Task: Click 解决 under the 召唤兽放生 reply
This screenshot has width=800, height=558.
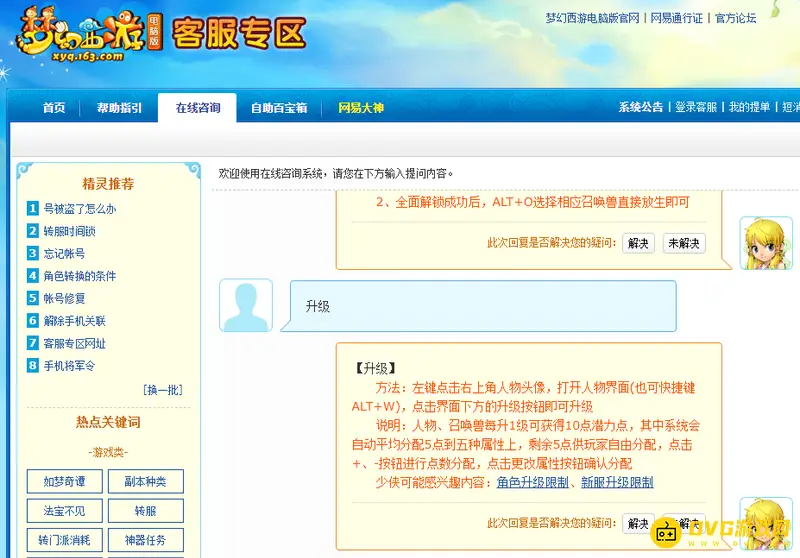Action: coord(638,243)
